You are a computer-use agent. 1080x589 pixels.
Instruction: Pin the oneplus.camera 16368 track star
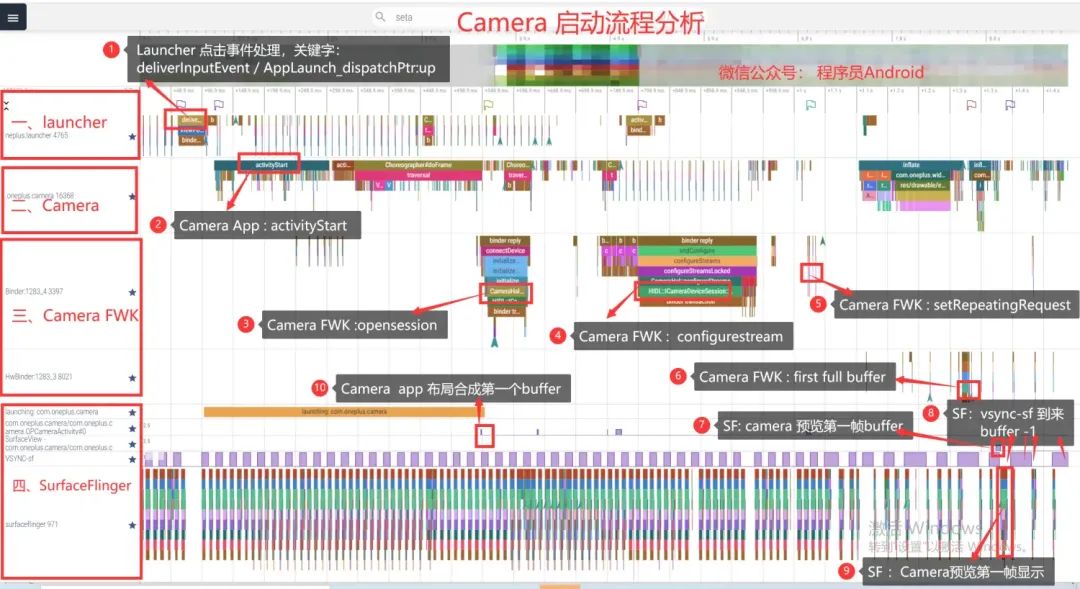[132, 196]
